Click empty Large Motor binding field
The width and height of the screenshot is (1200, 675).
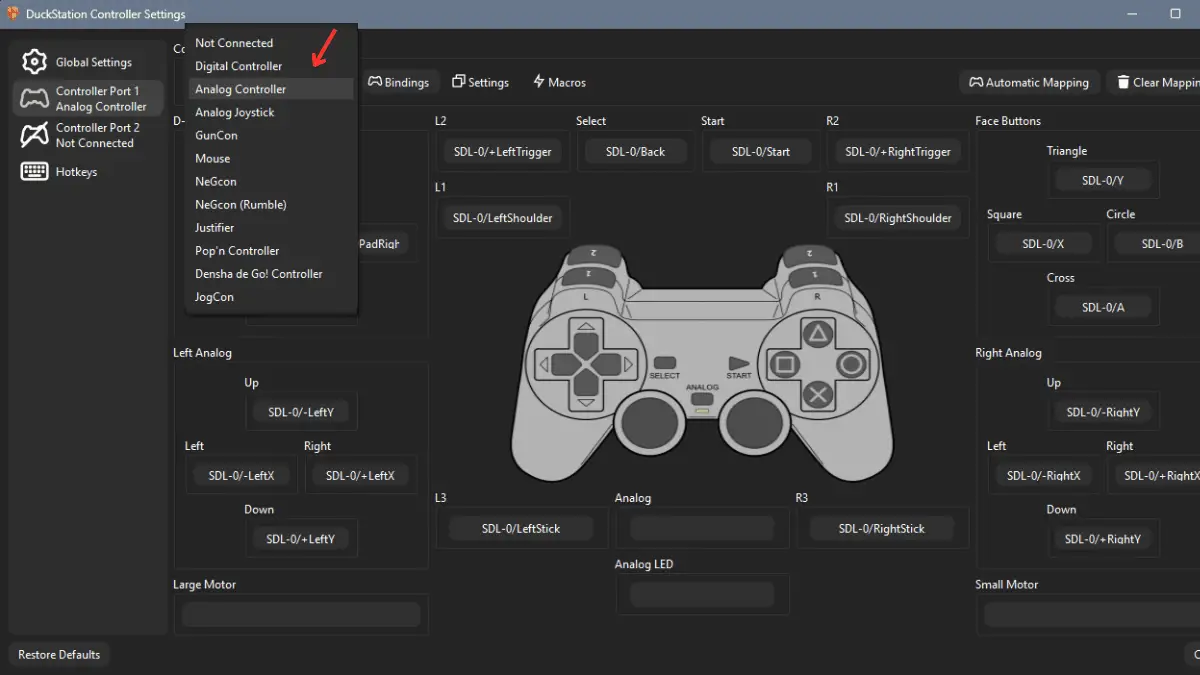coord(301,614)
